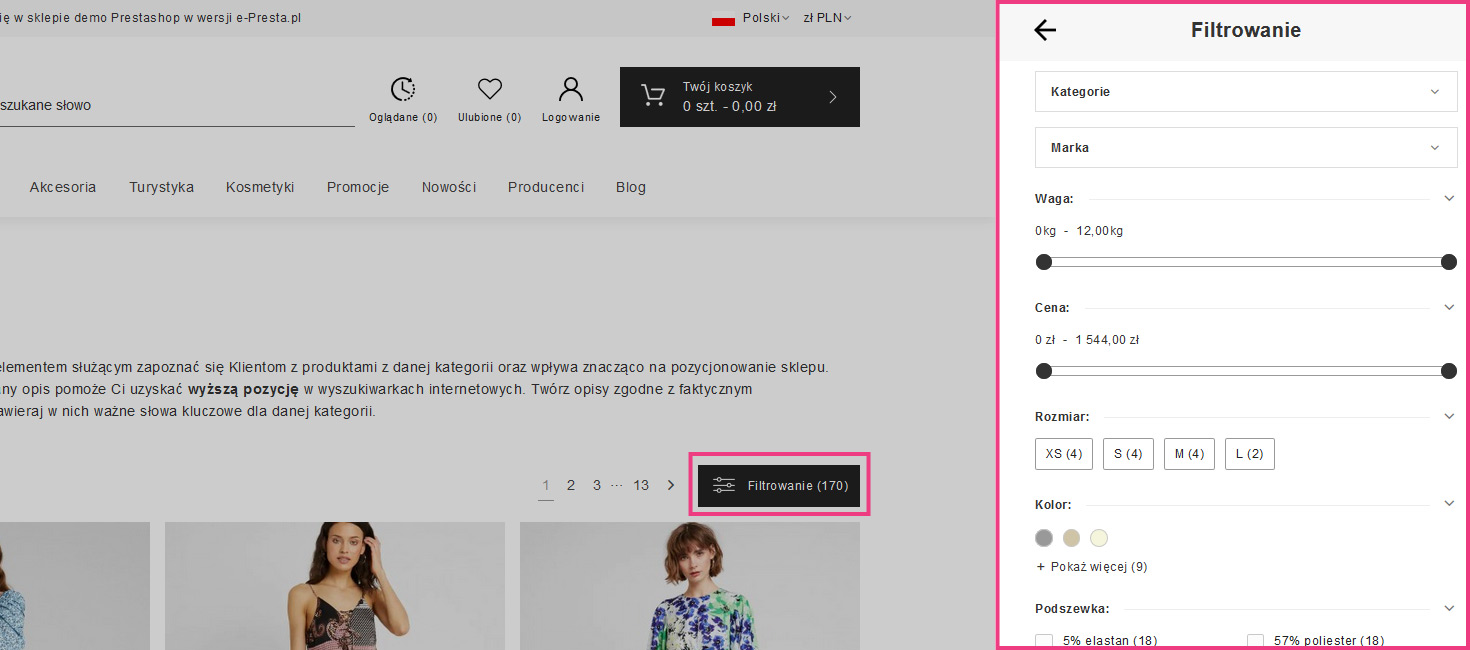Click Pokaż więcej (9) colors link
Image resolution: width=1470 pixels, height=650 pixels.
[x=1092, y=567]
